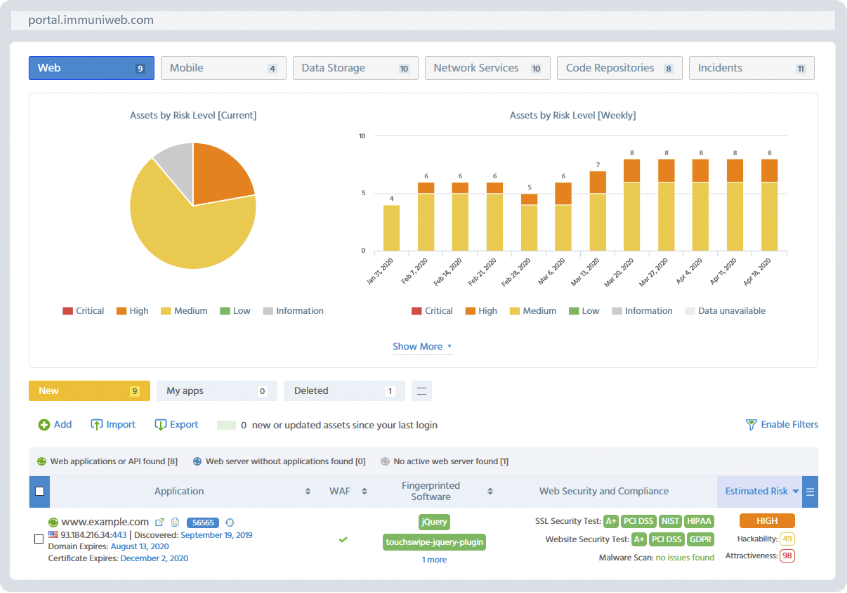The width and height of the screenshot is (847, 593).
Task: Toggle the High legend item under pie chart
Action: coord(132,311)
